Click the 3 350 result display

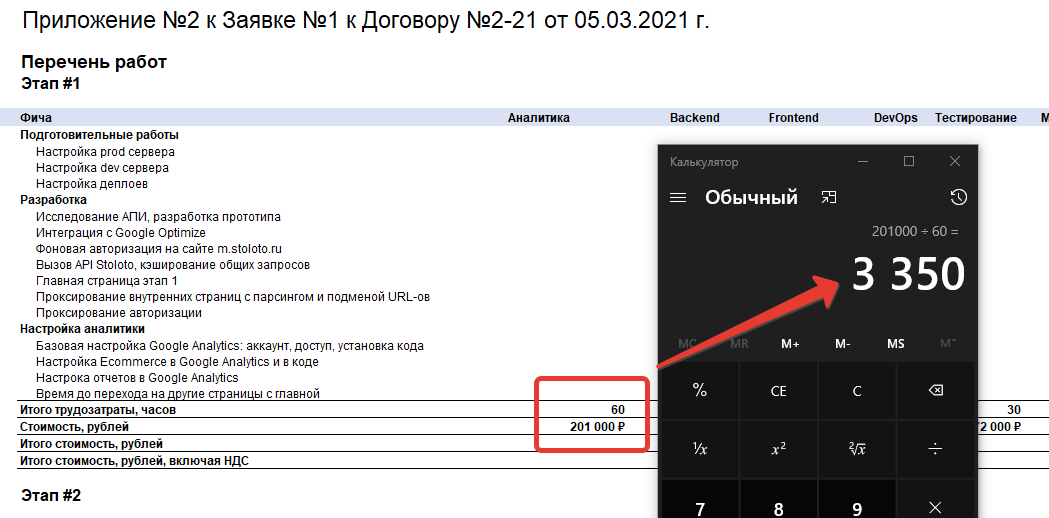[907, 274]
